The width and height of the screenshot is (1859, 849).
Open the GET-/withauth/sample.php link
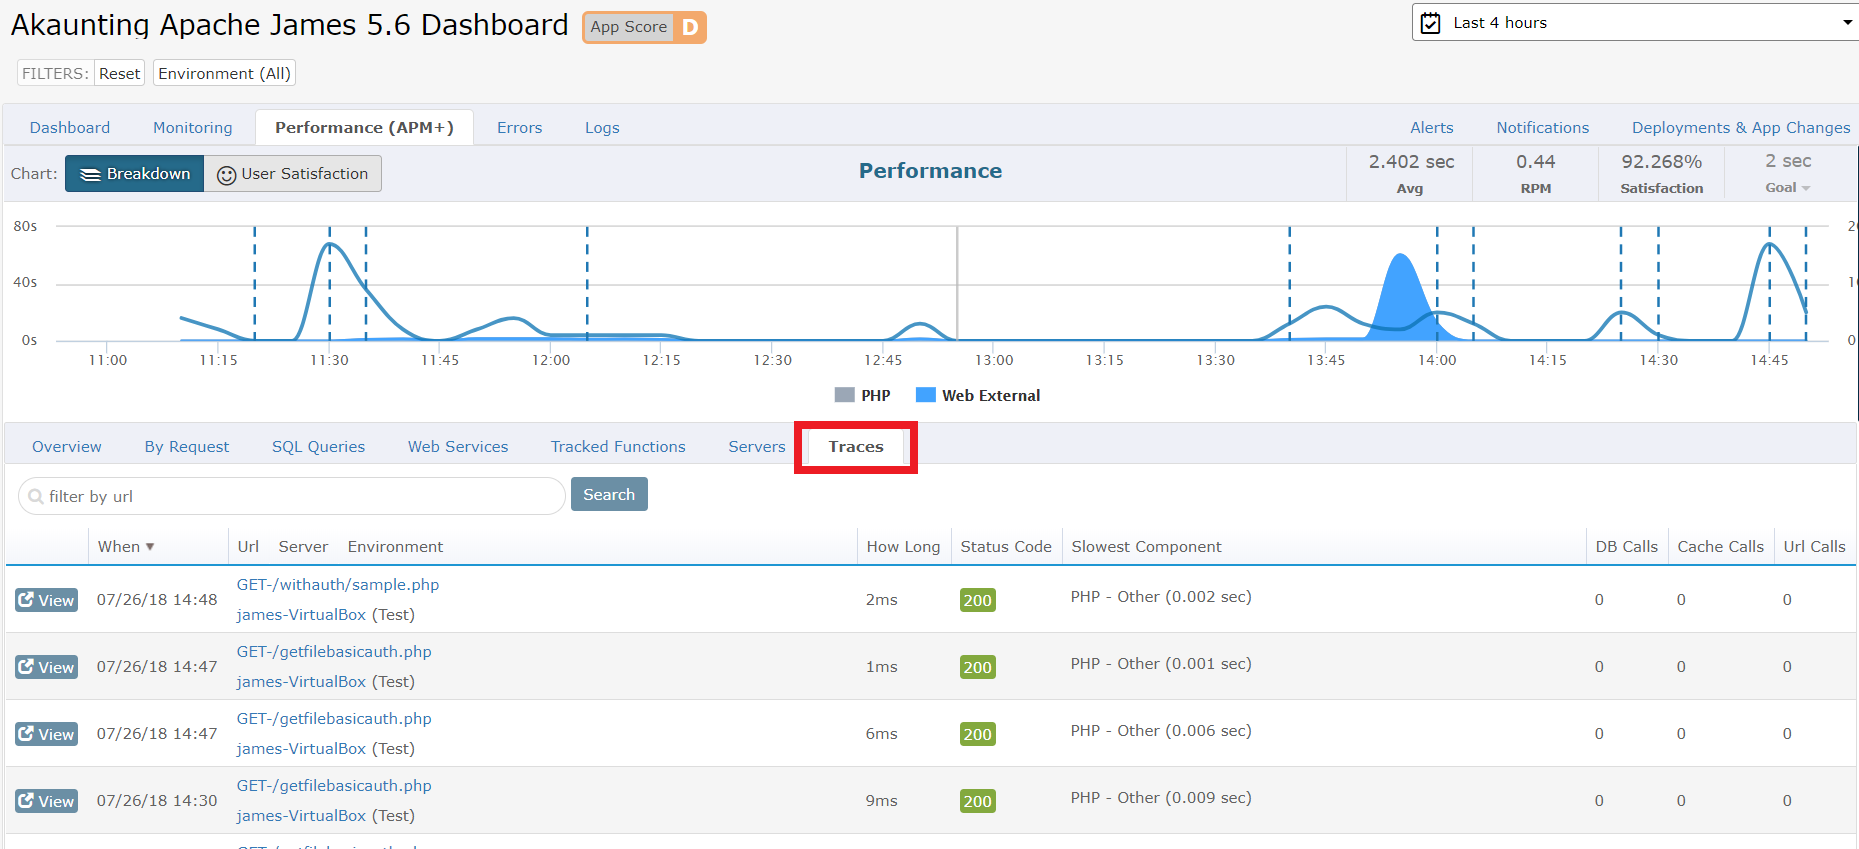[338, 585]
